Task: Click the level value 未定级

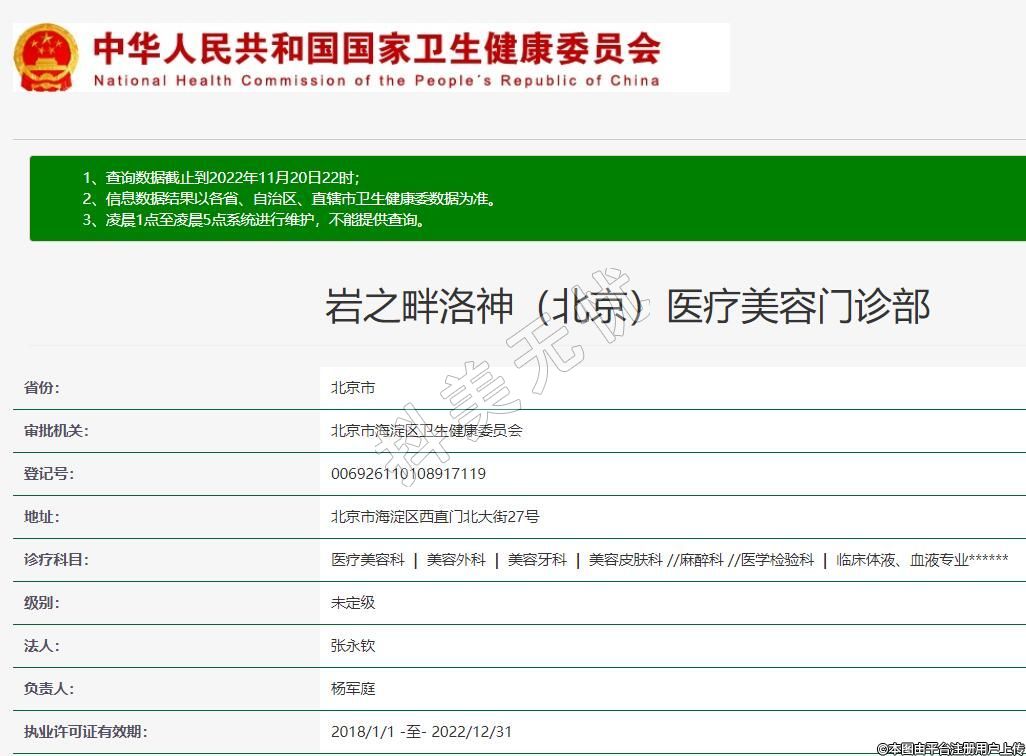Action: coord(353,603)
